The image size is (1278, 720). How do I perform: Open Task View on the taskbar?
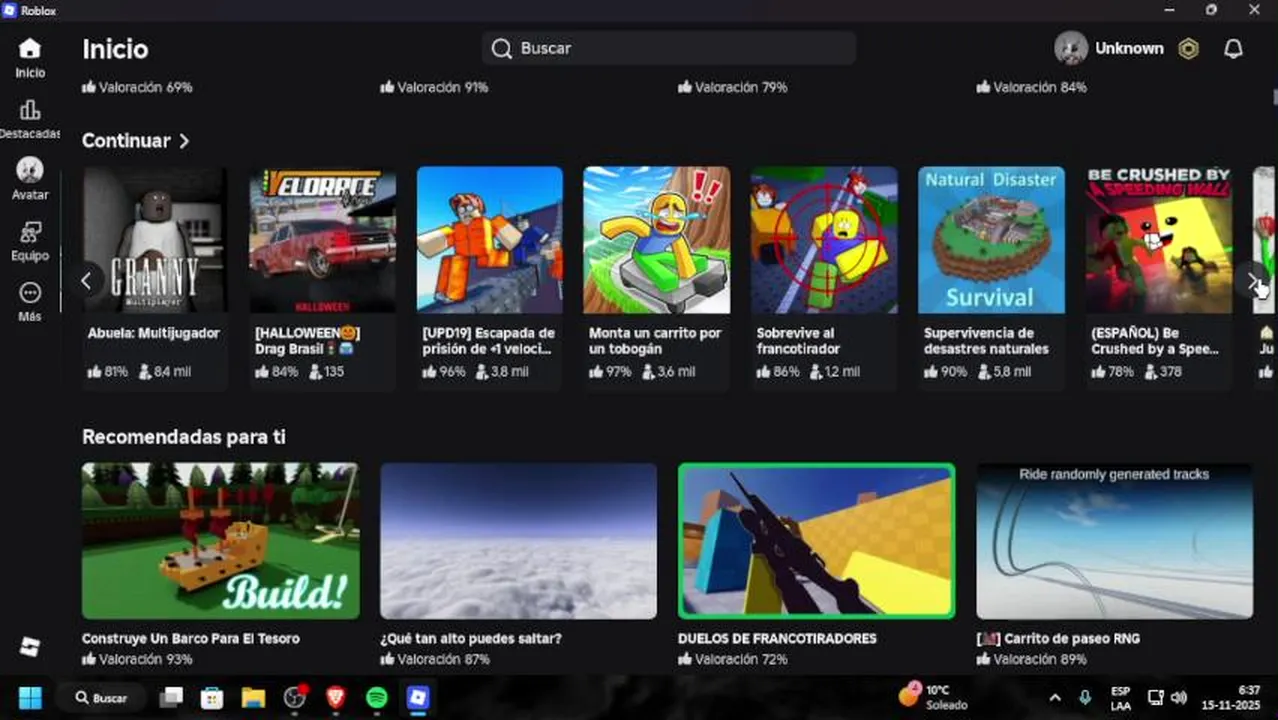click(x=171, y=697)
